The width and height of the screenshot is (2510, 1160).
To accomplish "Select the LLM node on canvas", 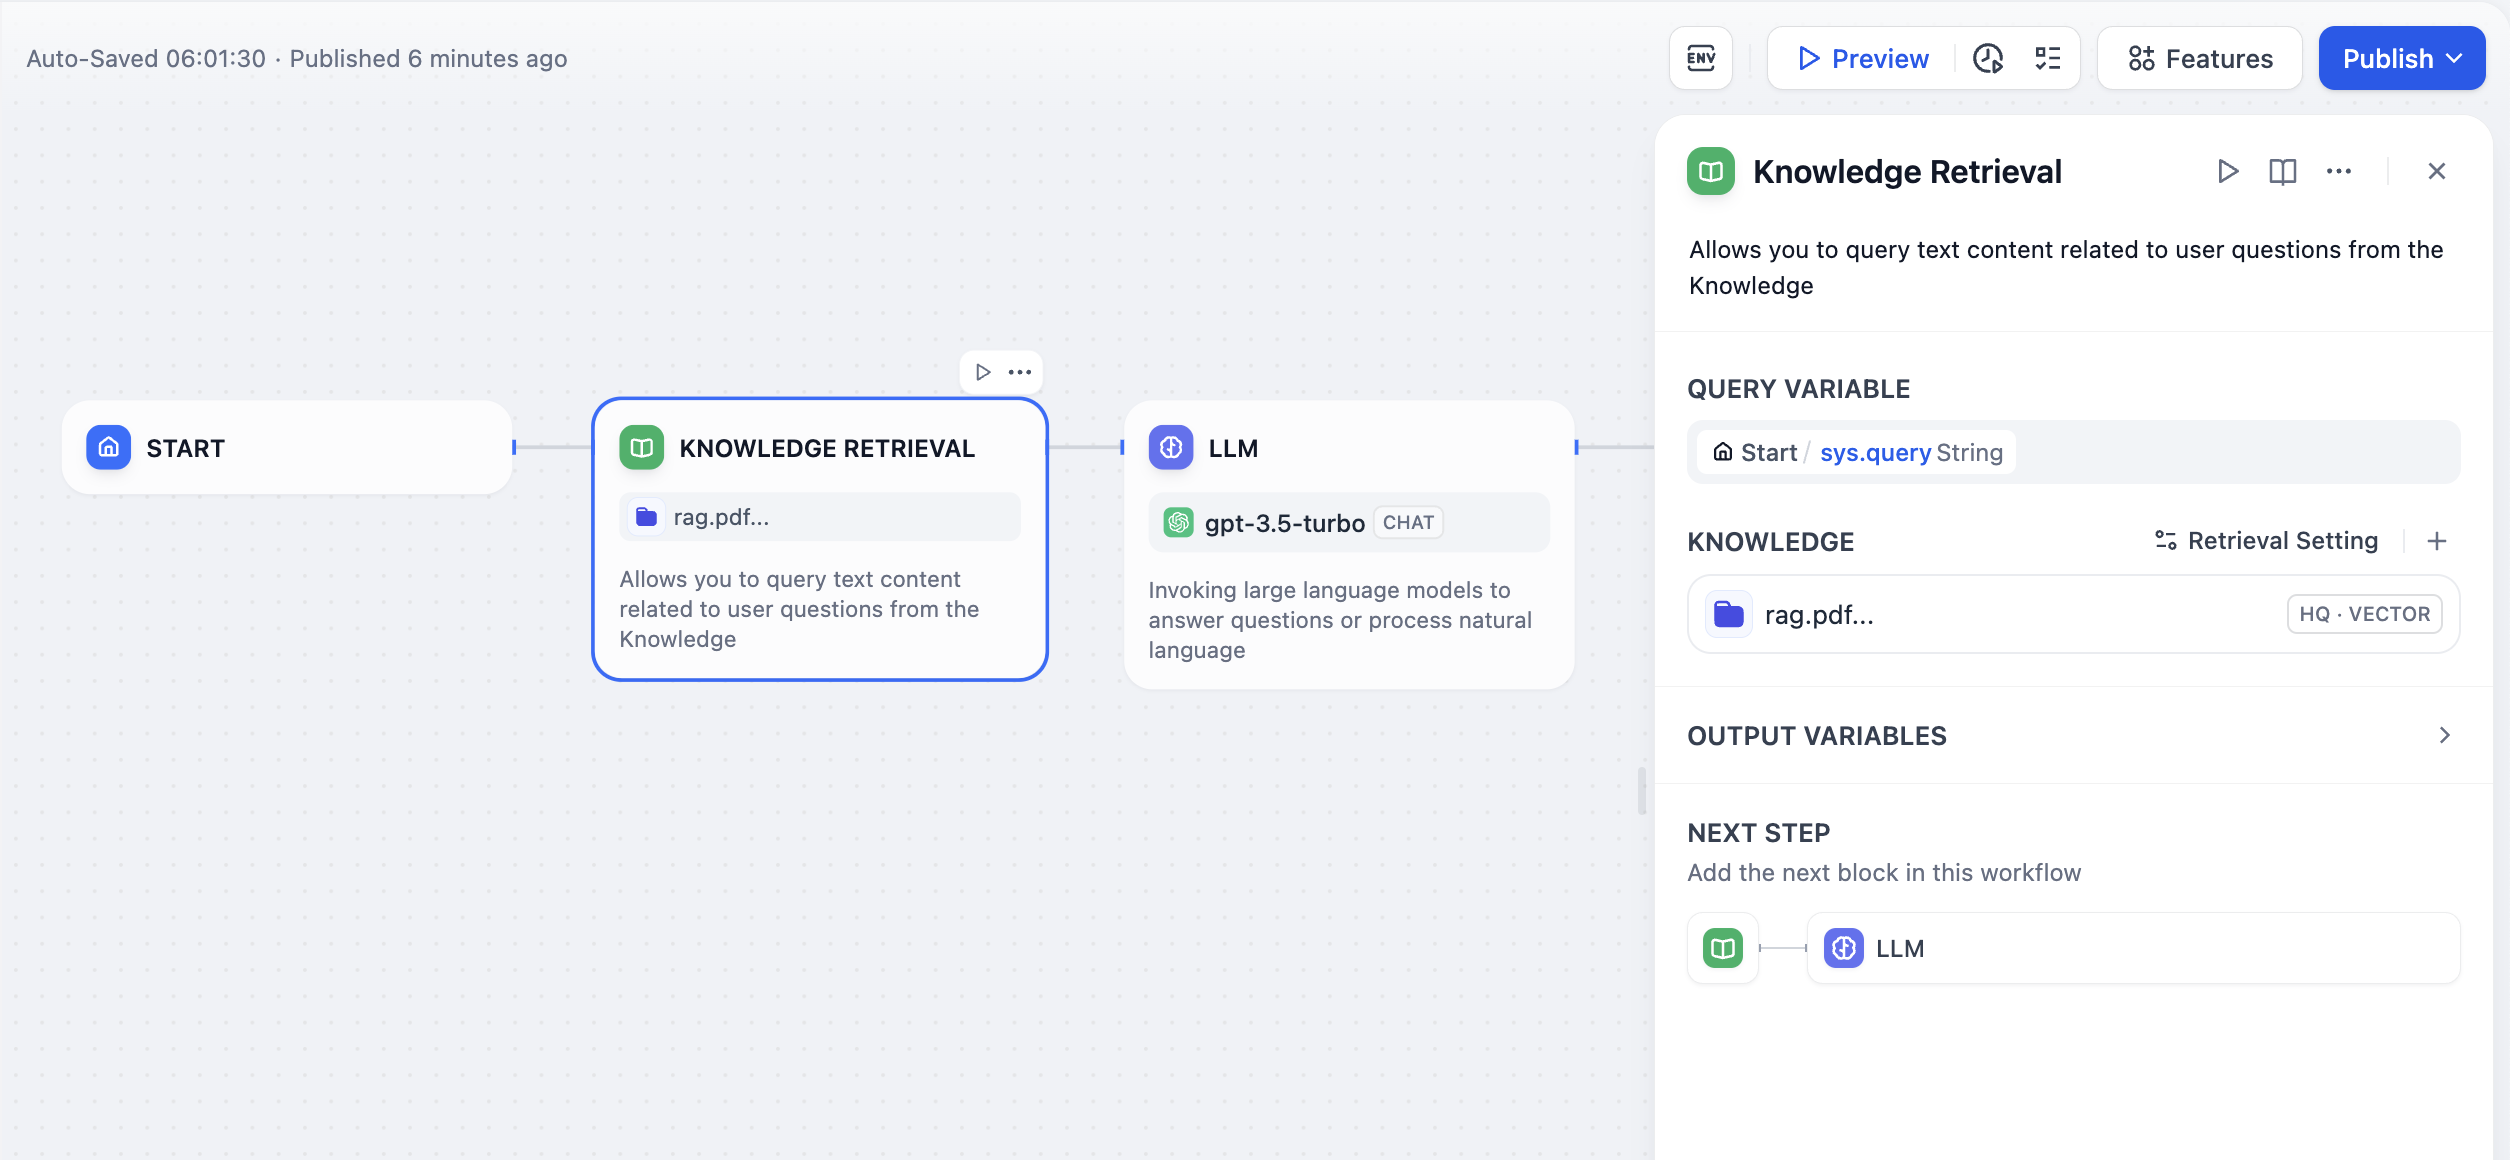I will coord(1348,448).
